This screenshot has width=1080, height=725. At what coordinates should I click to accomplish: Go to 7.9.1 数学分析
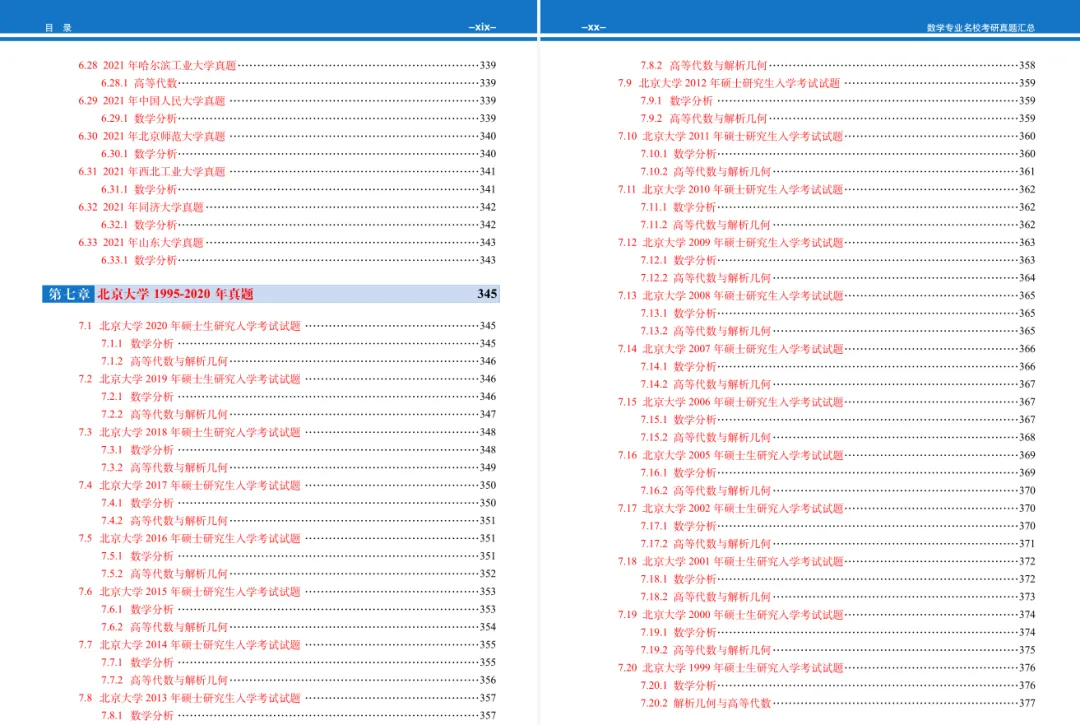pos(838,101)
